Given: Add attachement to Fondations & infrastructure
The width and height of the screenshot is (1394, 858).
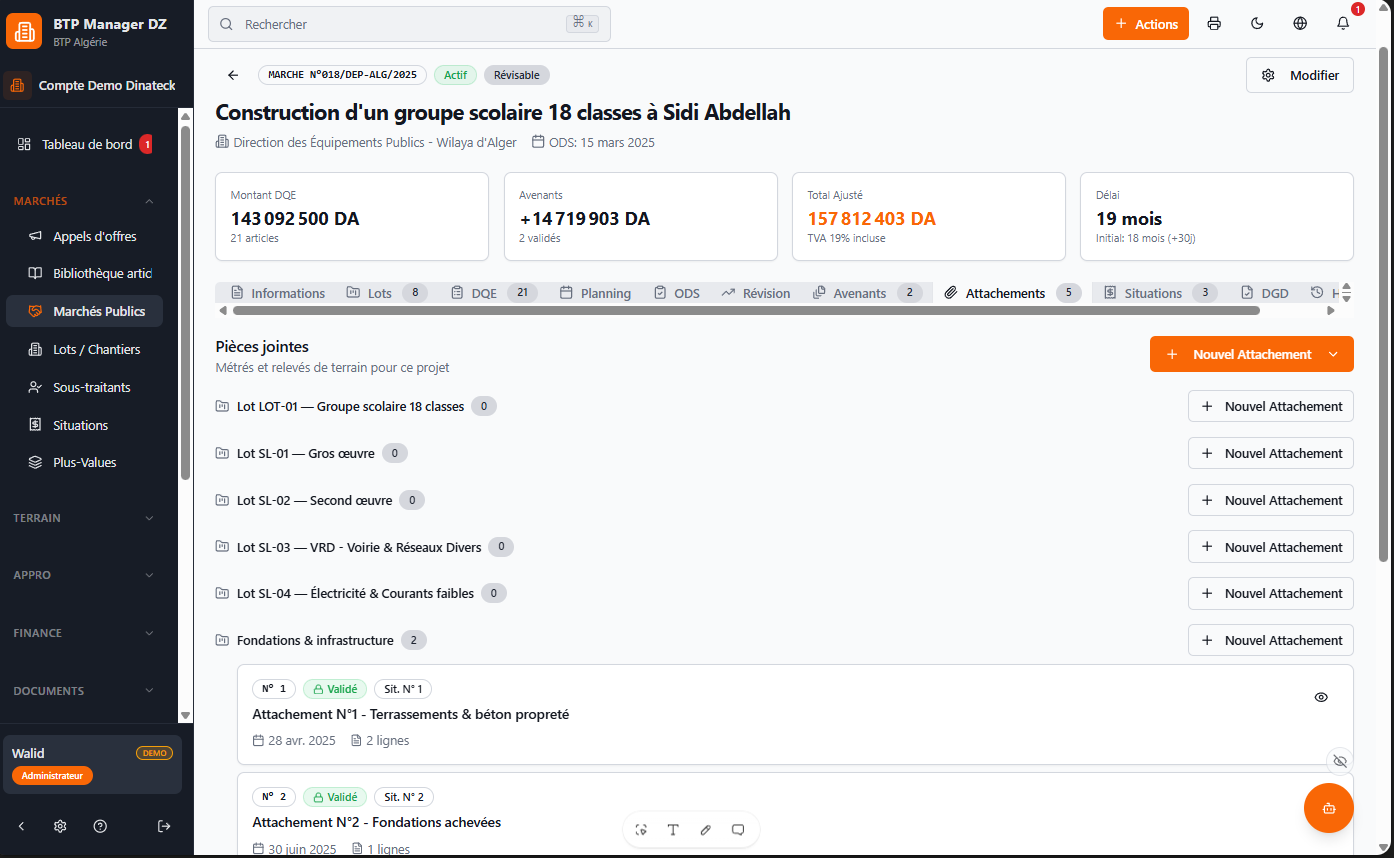Looking at the screenshot, I should point(1271,640).
